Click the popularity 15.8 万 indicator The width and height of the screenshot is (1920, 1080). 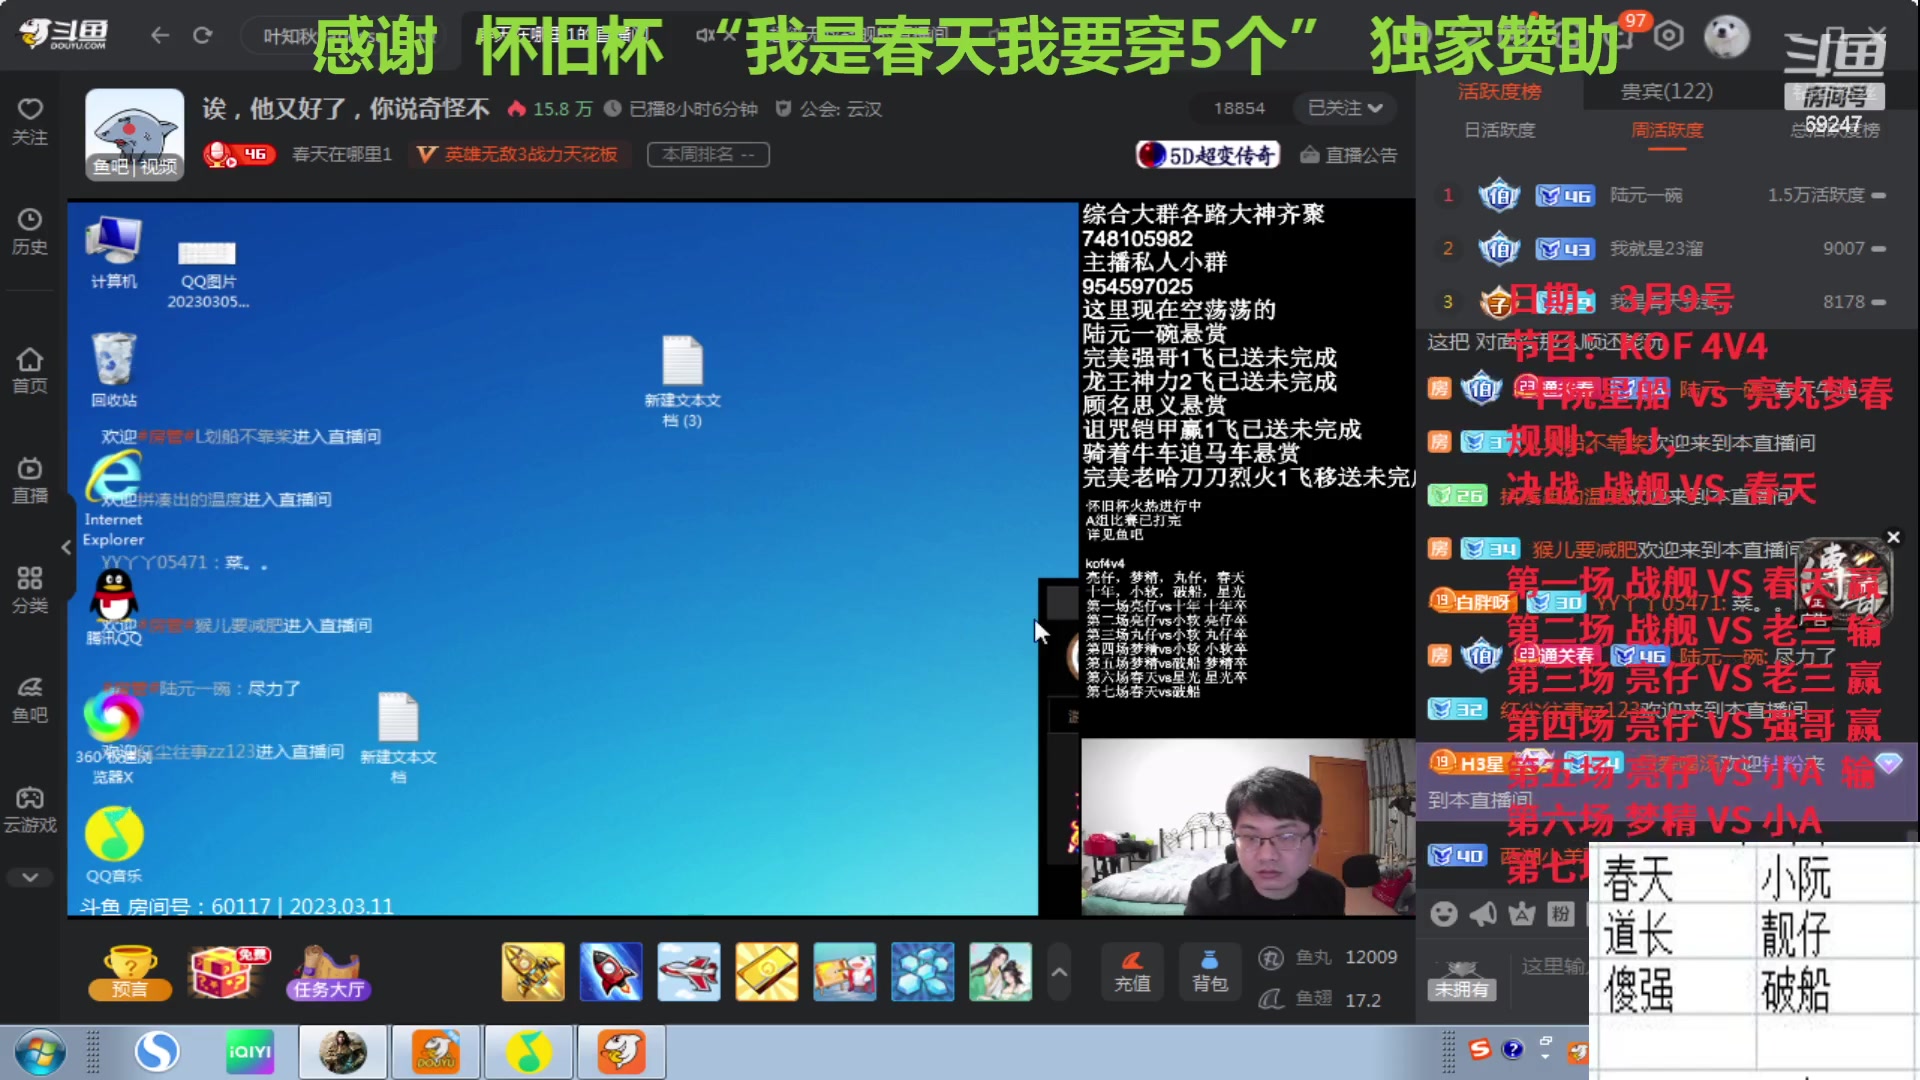pos(550,109)
